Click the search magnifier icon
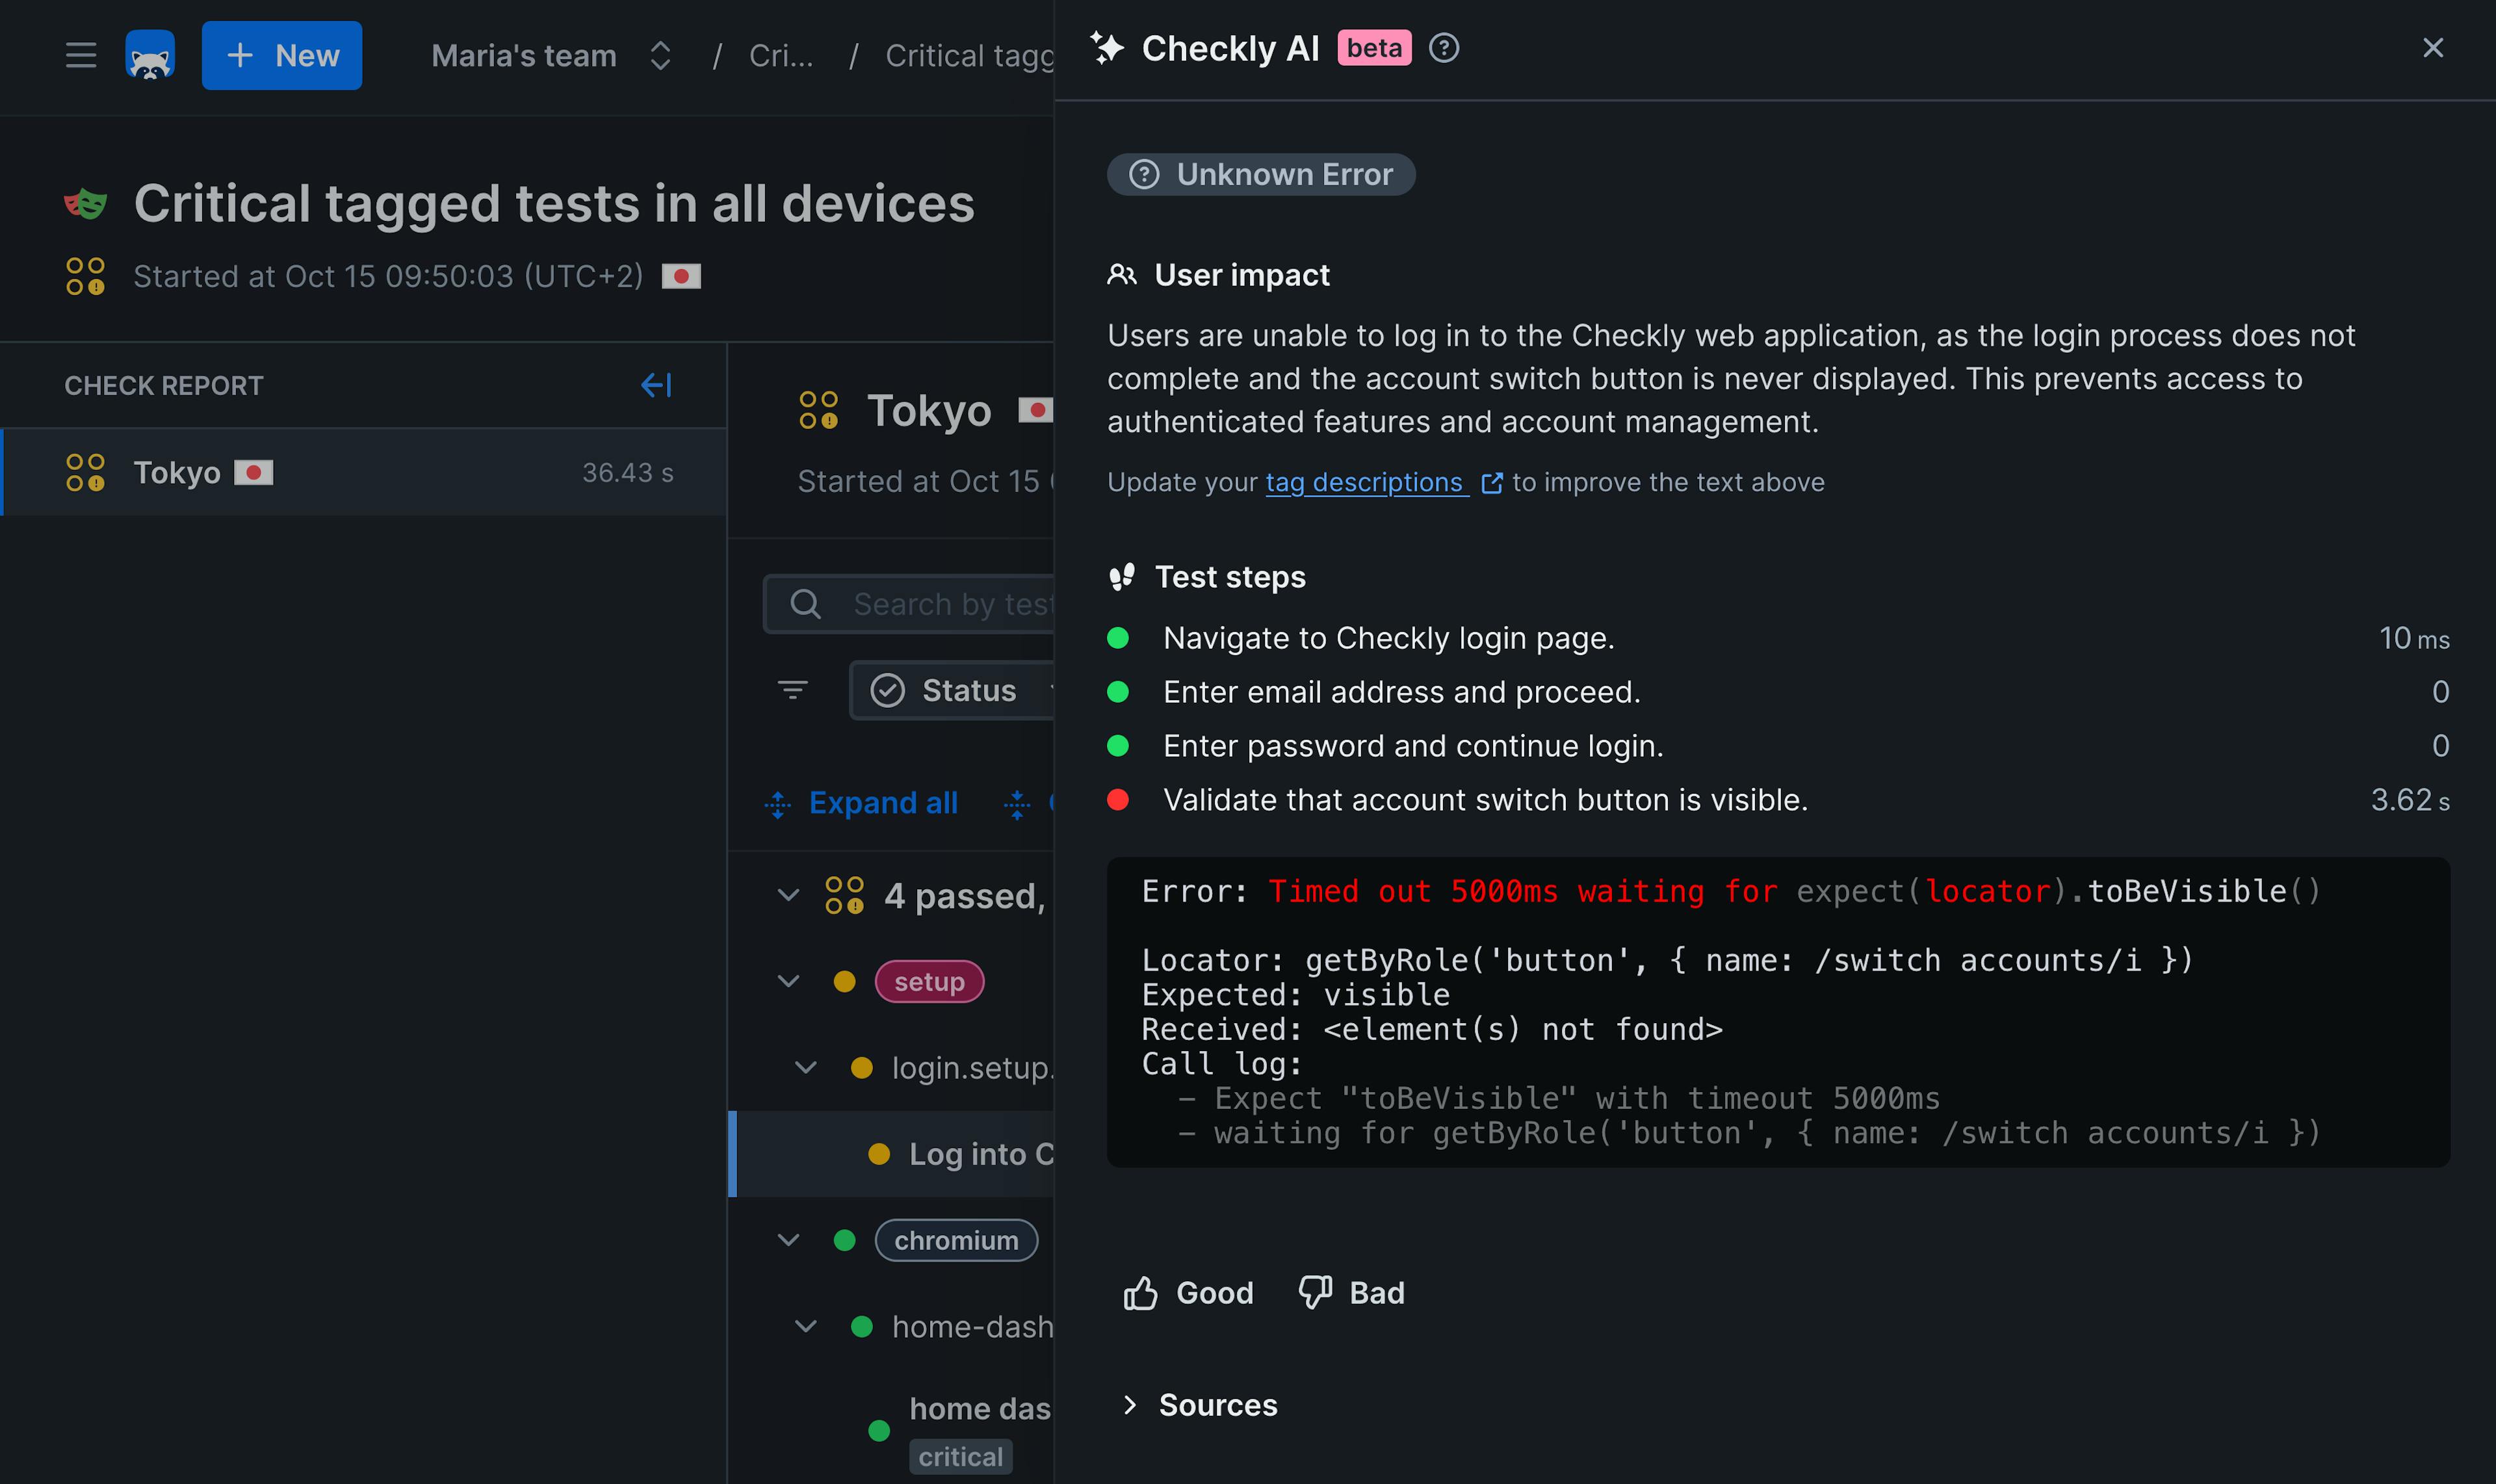Viewport: 2496px width, 1484px height. click(x=806, y=604)
